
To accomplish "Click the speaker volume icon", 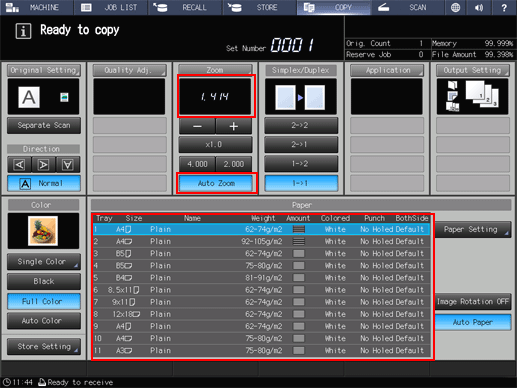I will (479, 7).
